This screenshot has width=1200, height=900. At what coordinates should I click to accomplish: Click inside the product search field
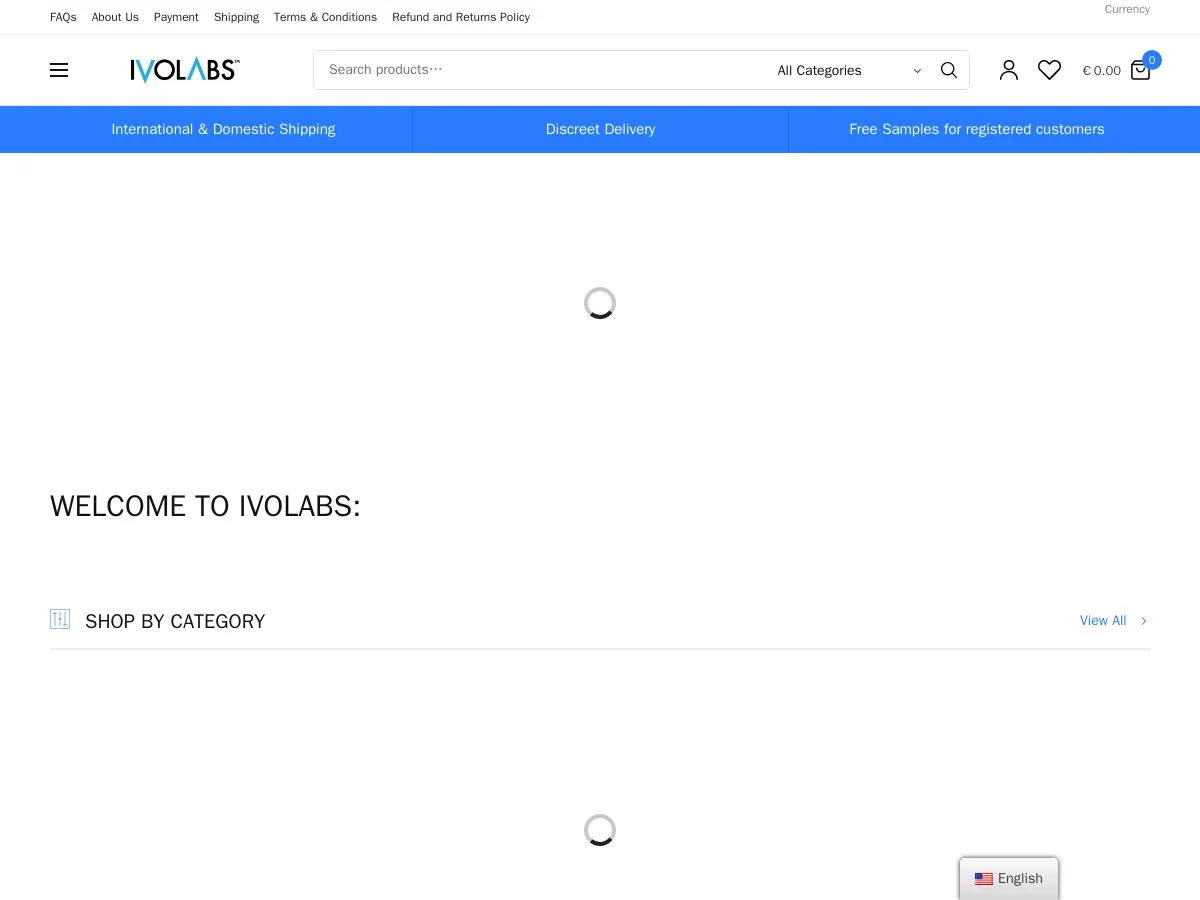(x=500, y=70)
